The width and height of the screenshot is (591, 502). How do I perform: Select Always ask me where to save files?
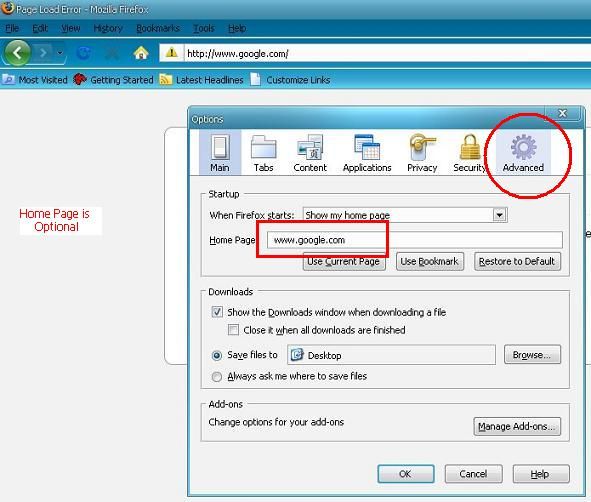tap(217, 376)
